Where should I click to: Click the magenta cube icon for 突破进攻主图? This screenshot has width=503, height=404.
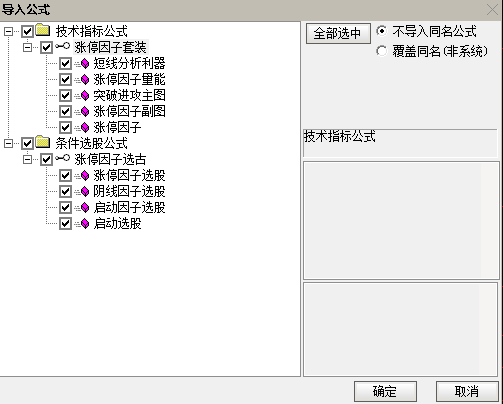click(x=85, y=95)
